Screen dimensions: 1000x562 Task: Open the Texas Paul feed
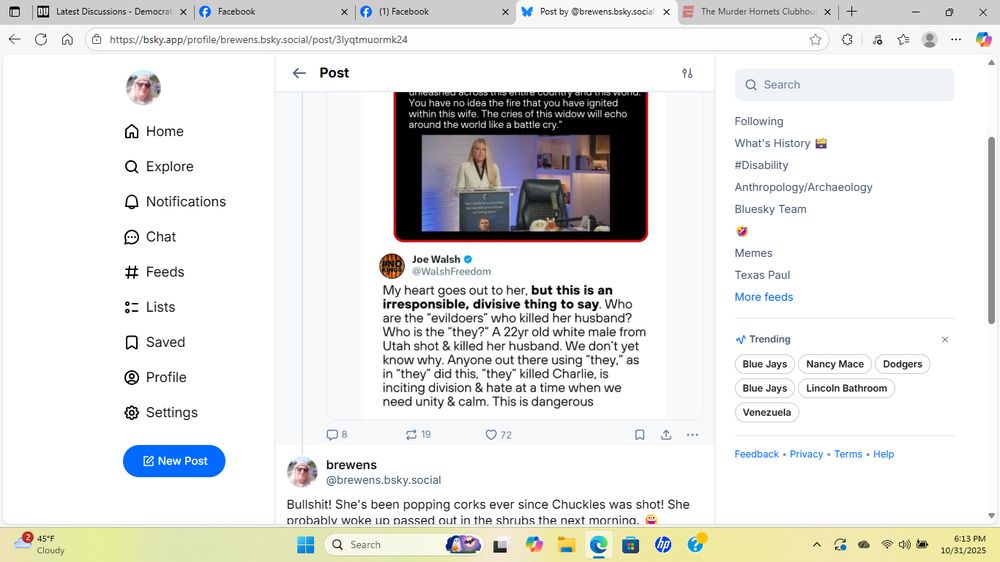click(762, 275)
